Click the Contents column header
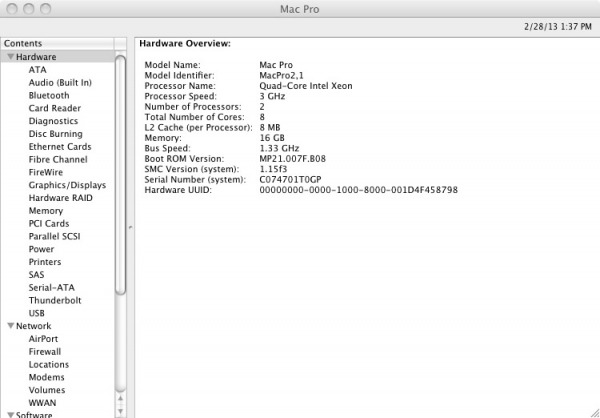This screenshot has width=600, height=418. pos(57,44)
